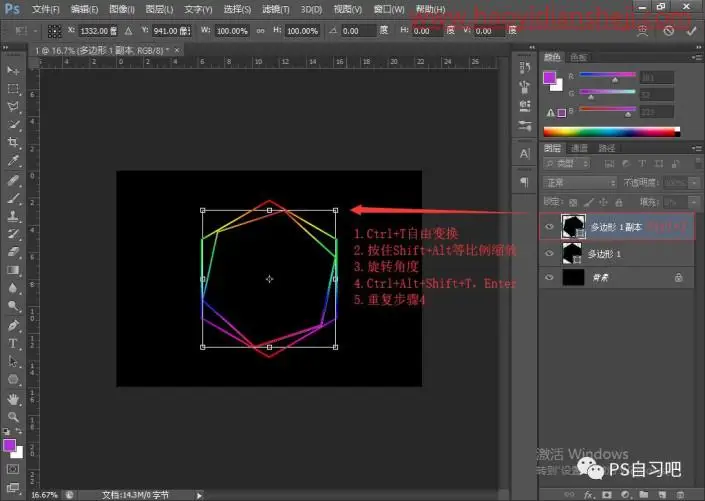Select the Clone Stamp tool

pos(13,216)
